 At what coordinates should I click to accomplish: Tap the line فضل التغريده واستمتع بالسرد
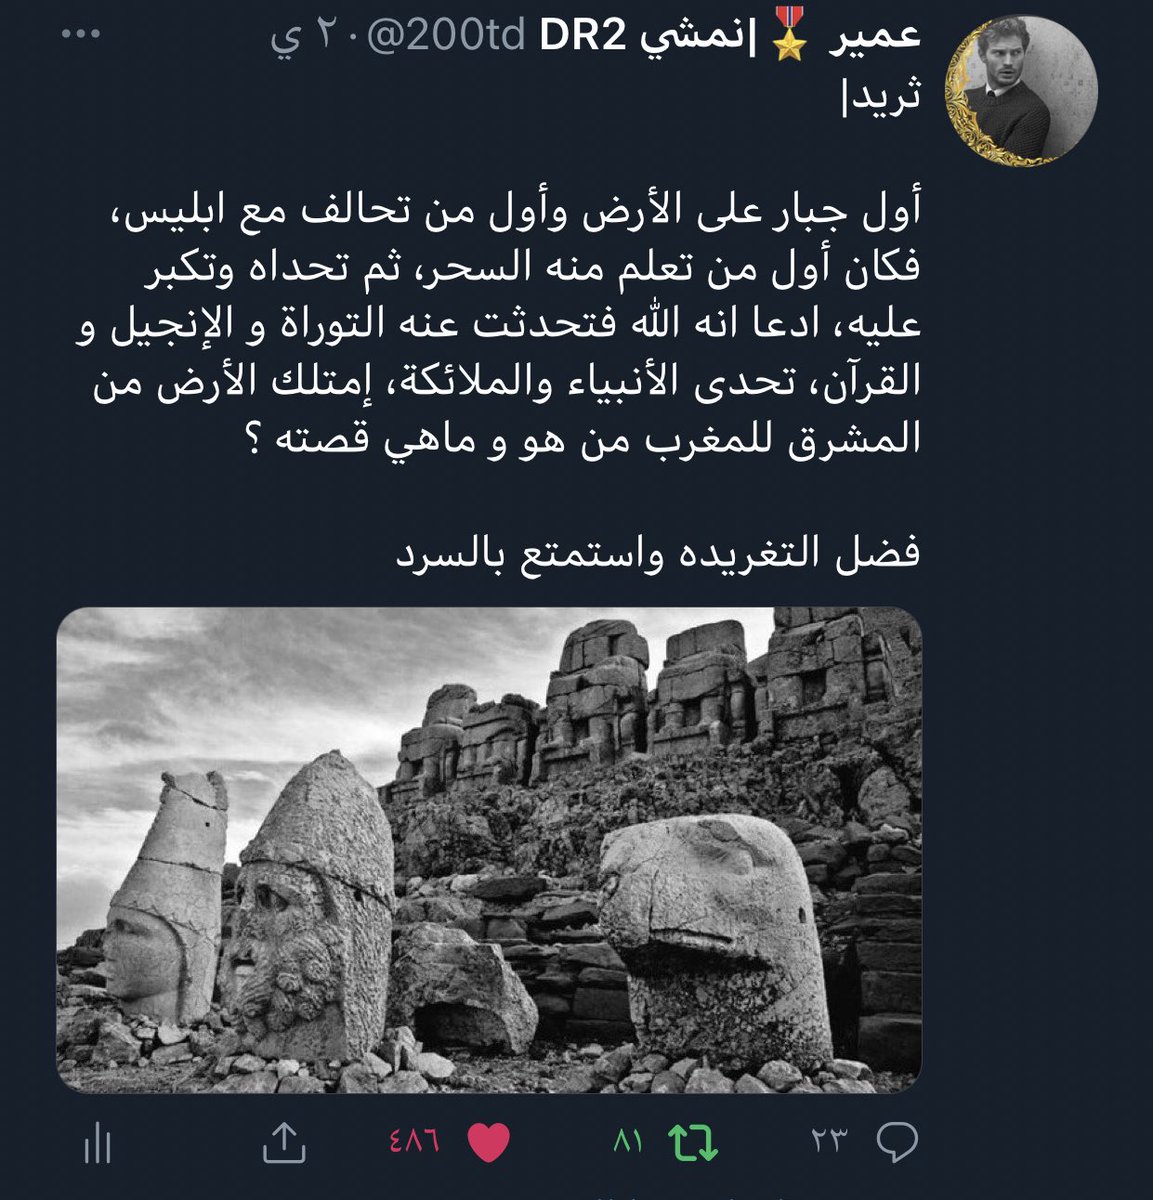click(x=656, y=551)
